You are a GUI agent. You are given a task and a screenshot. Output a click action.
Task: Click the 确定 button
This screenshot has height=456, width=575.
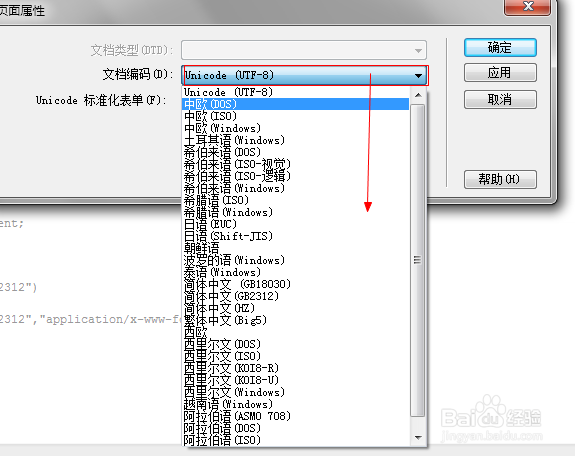point(500,48)
